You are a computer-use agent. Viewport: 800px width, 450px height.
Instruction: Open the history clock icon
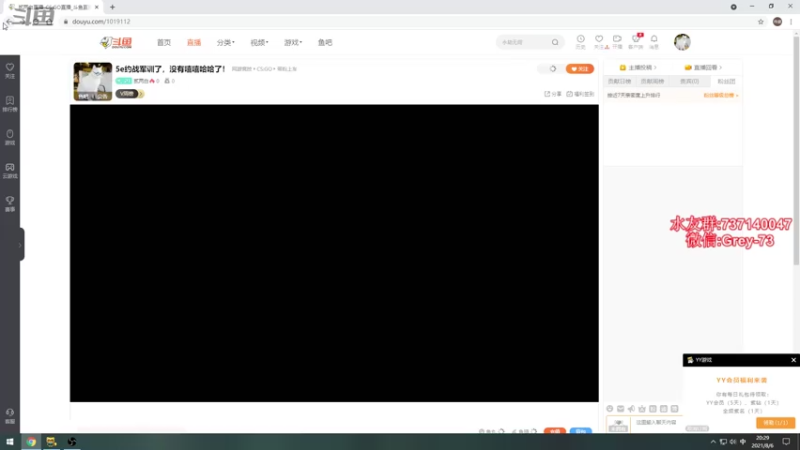(x=581, y=41)
